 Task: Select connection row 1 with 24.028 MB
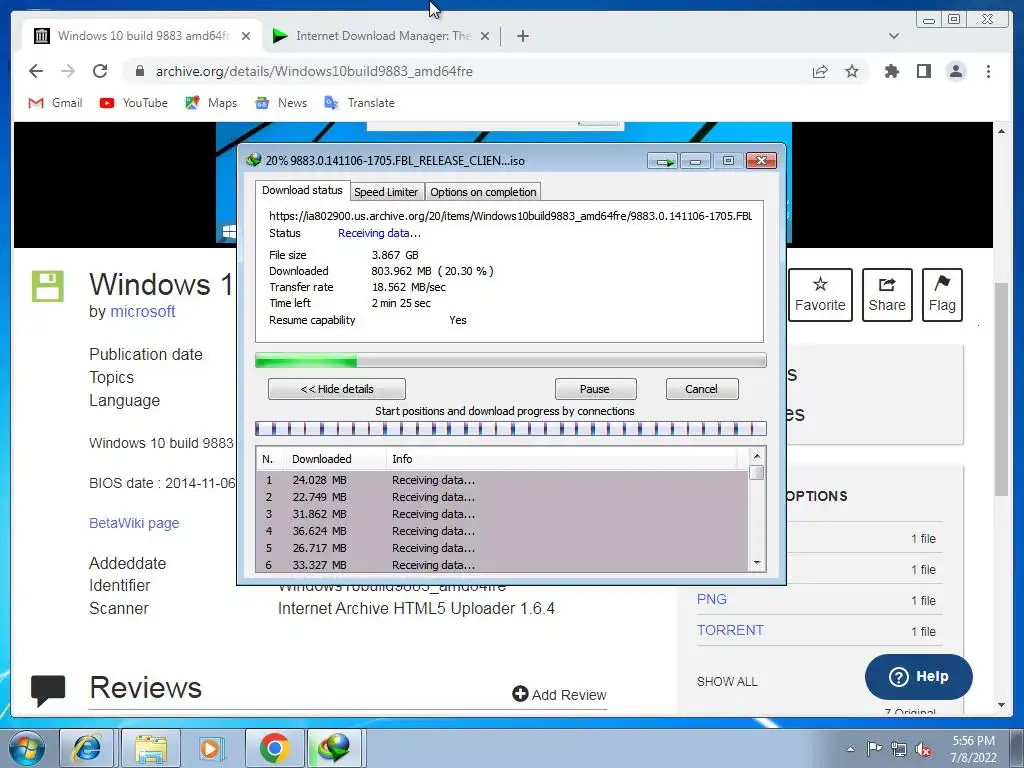(x=502, y=480)
